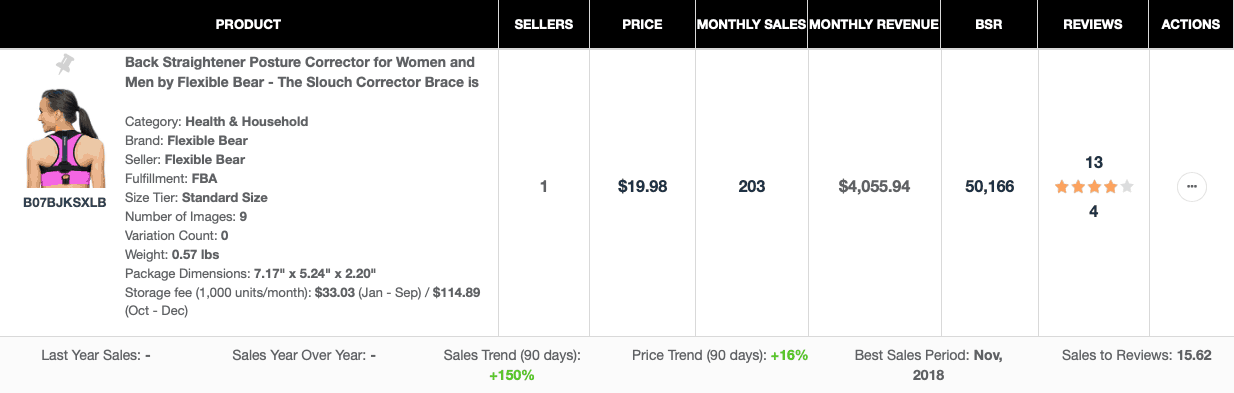Click the 13 reviews count
The width and height of the screenshot is (1234, 393).
tap(1093, 162)
